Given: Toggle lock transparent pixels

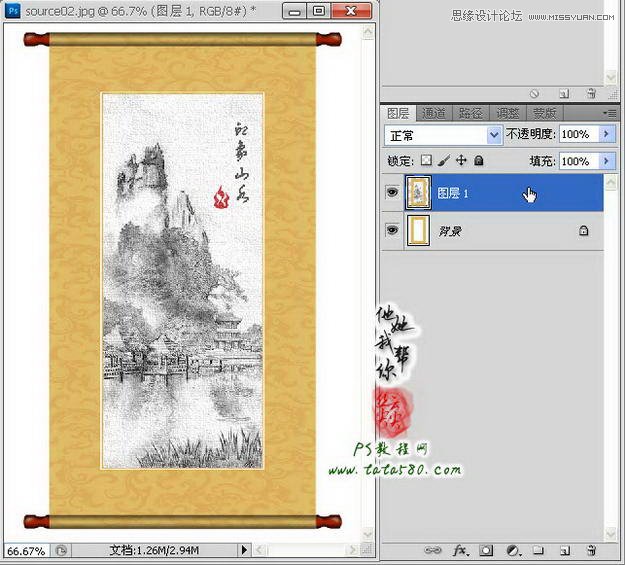Looking at the screenshot, I should pos(426,160).
